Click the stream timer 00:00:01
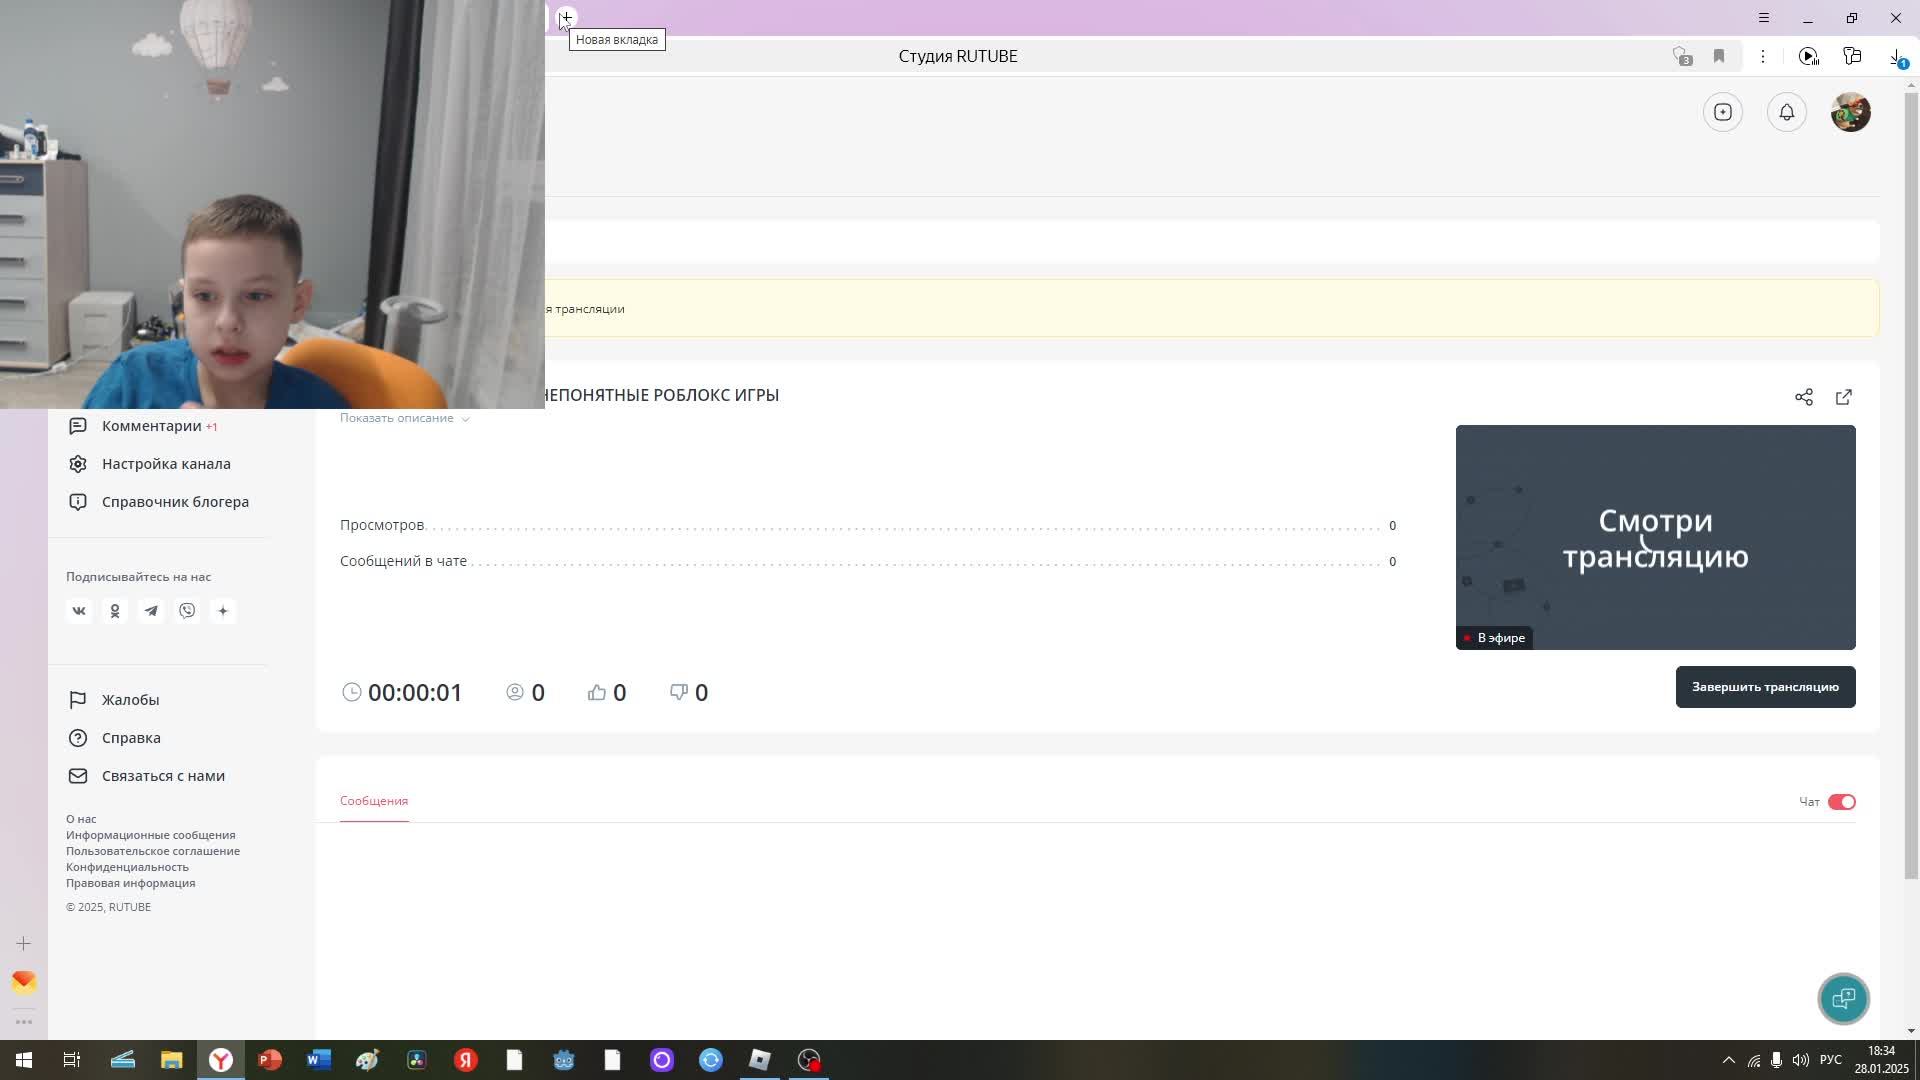 tap(415, 693)
